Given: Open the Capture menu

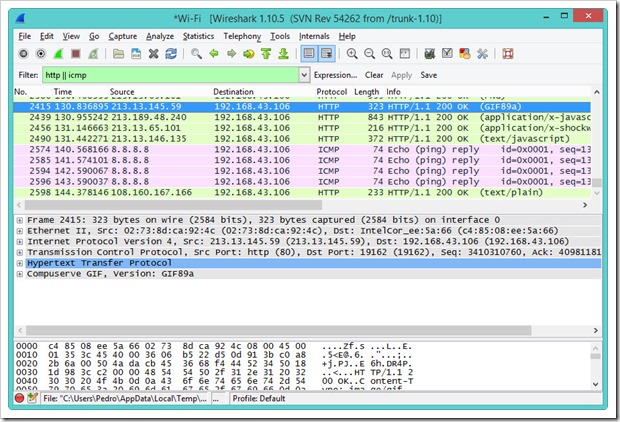Looking at the screenshot, I should coord(123,36).
